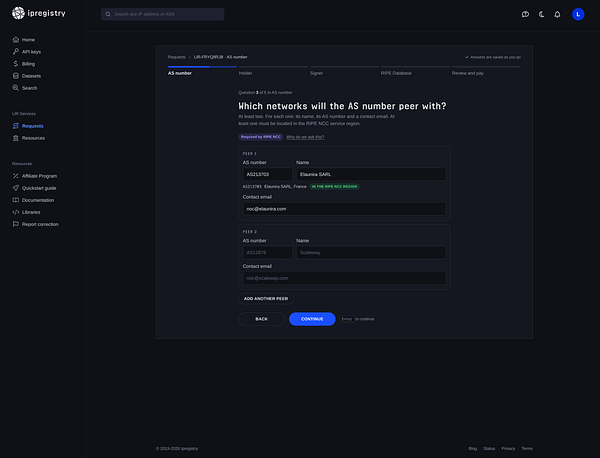
Task: Open Terms footer link
Action: tap(527, 448)
